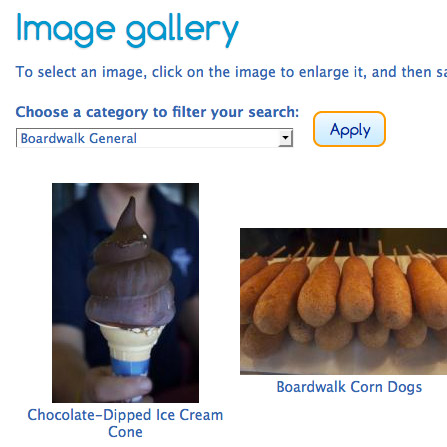Screen dimensions: 447x447
Task: Click the word 'Cone' in the caption
Action: click(x=125, y=432)
